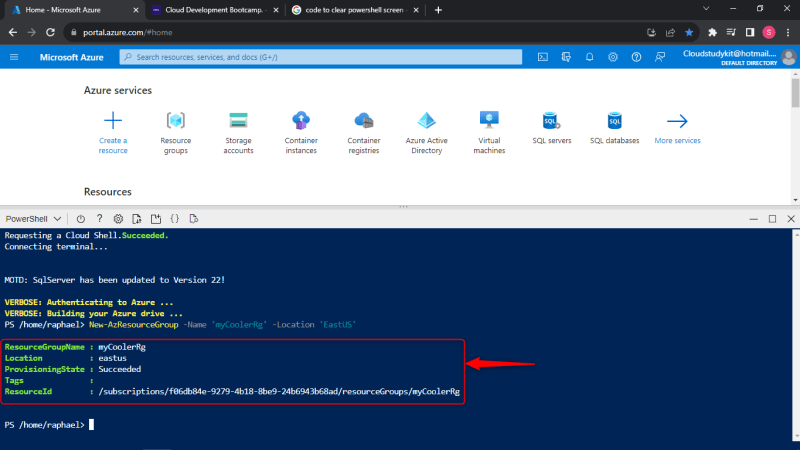Click the browser back arrow
The height and width of the screenshot is (450, 800).
(x=13, y=32)
